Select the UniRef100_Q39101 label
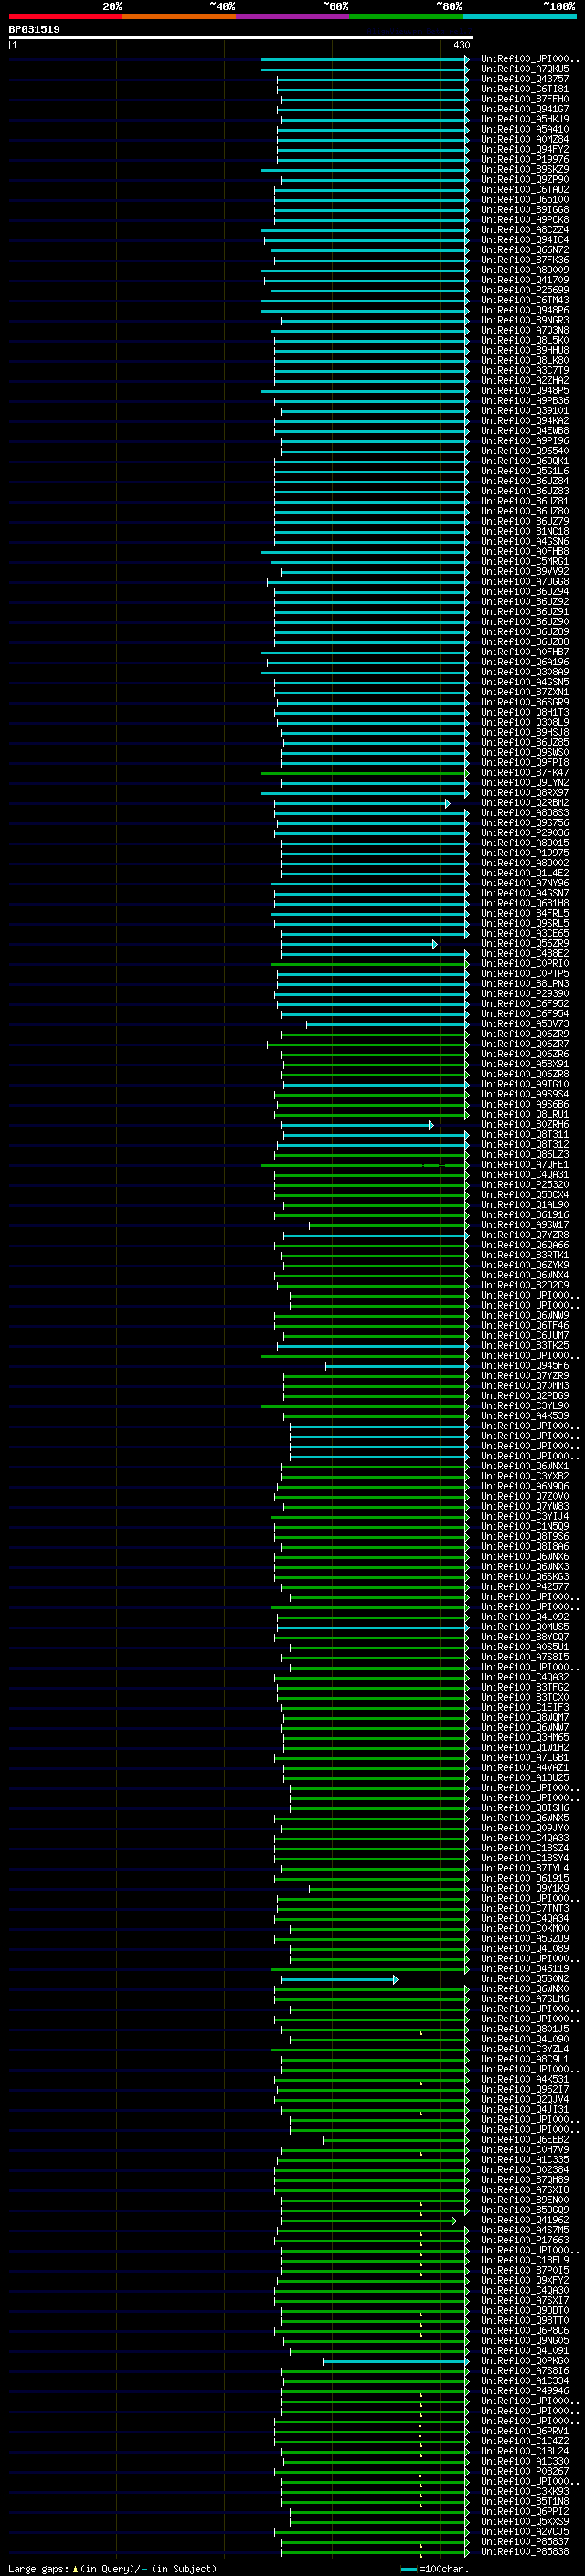This screenshot has width=585, height=2576. (x=524, y=410)
